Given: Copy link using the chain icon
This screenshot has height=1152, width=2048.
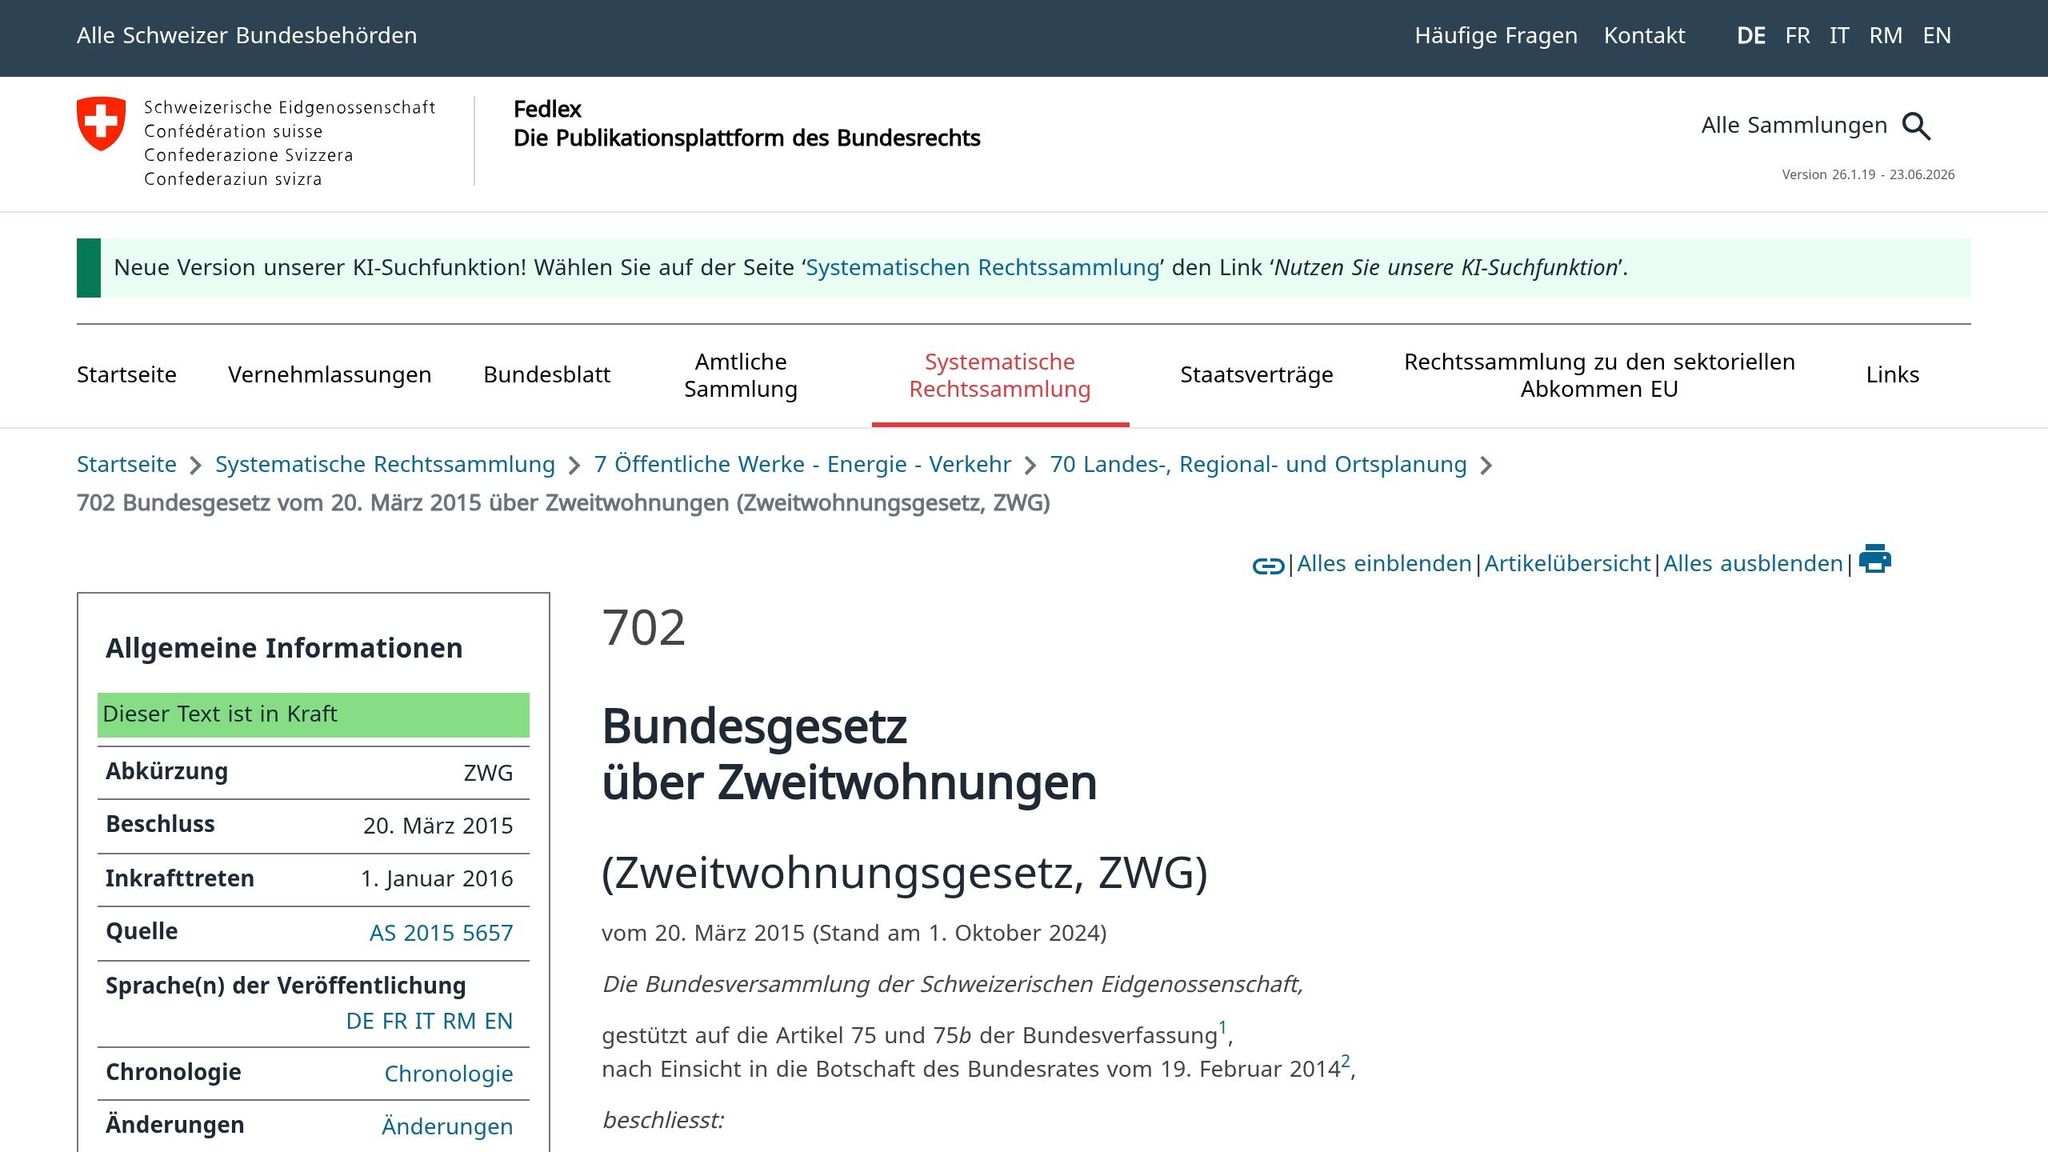Looking at the screenshot, I should point(1268,566).
